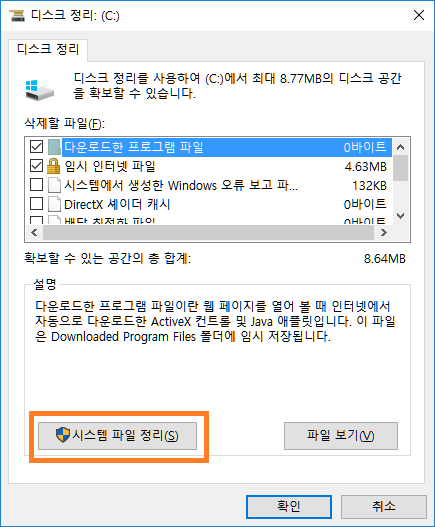Click the file icon of DirectX 셰이더 캐시
The height and width of the screenshot is (527, 435).
tap(54, 204)
